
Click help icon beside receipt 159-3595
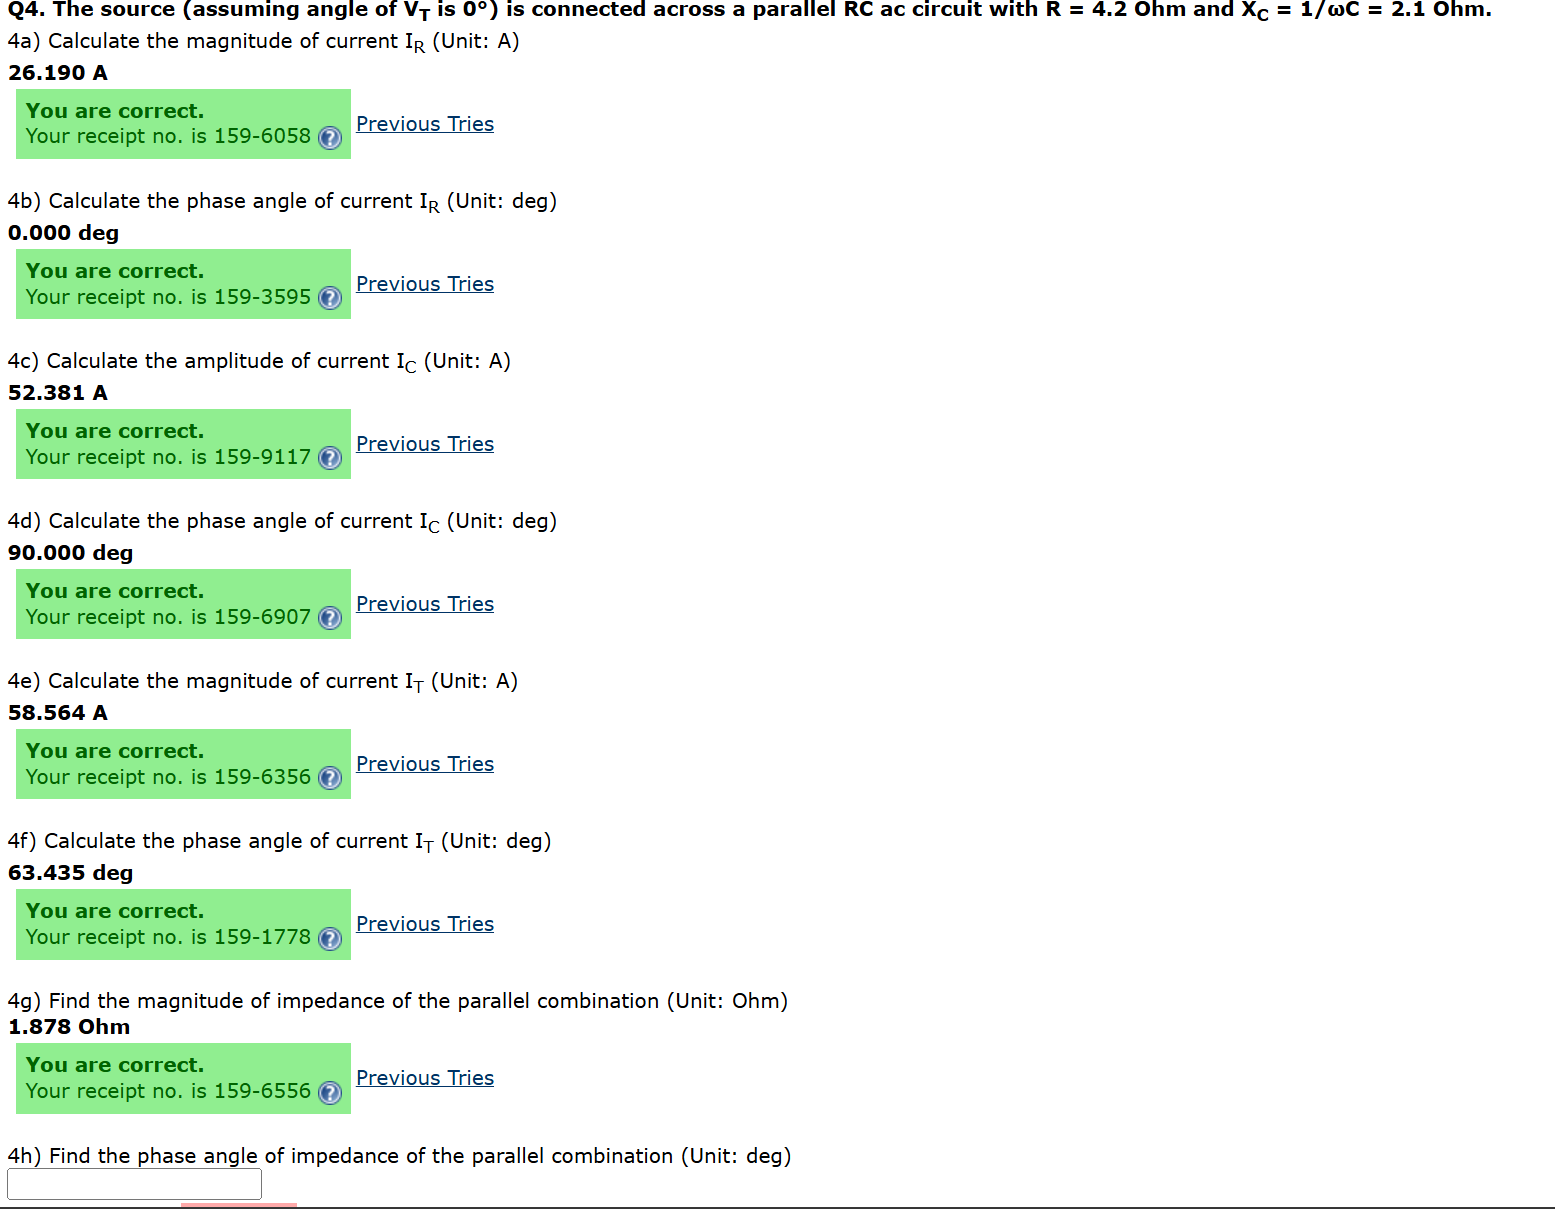[330, 298]
